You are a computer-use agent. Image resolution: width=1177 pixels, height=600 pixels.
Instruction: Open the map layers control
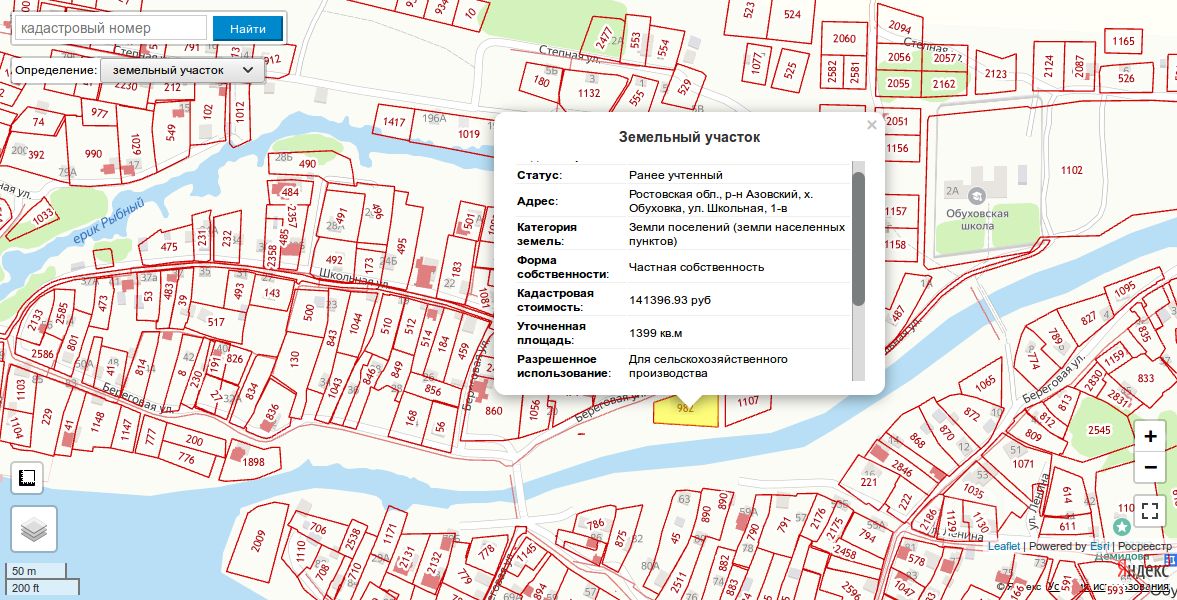(34, 529)
